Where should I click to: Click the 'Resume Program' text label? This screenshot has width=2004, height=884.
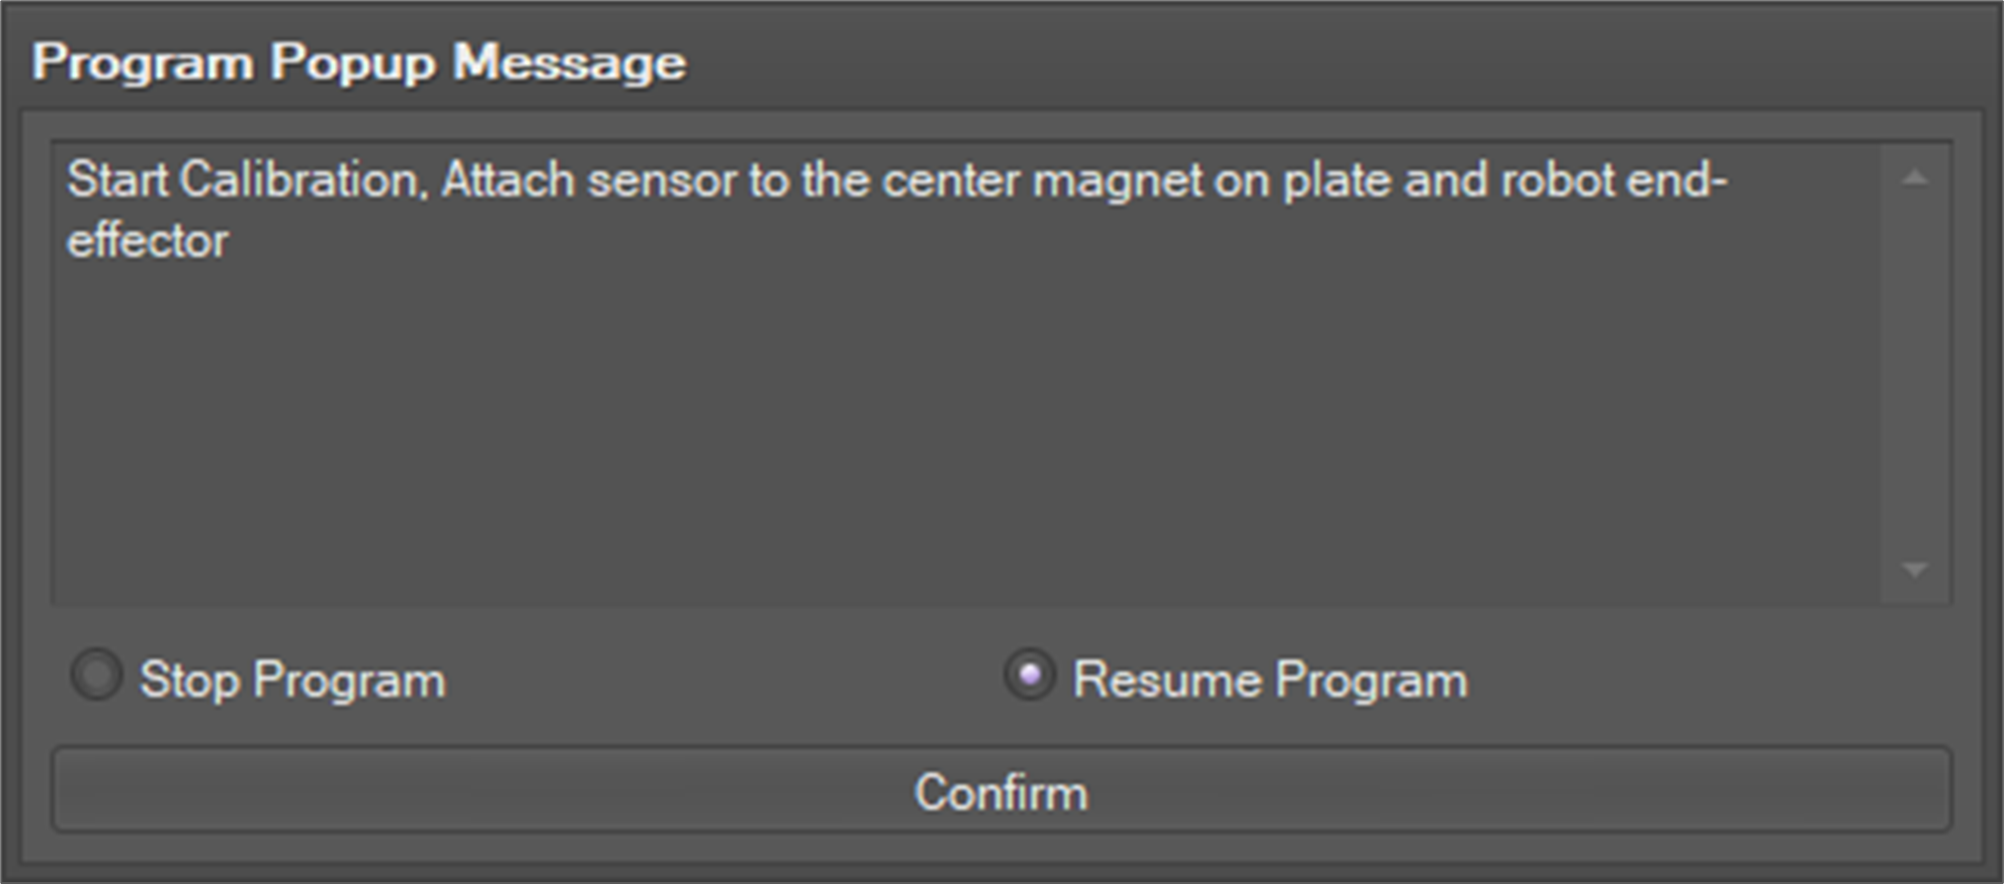pos(1270,680)
